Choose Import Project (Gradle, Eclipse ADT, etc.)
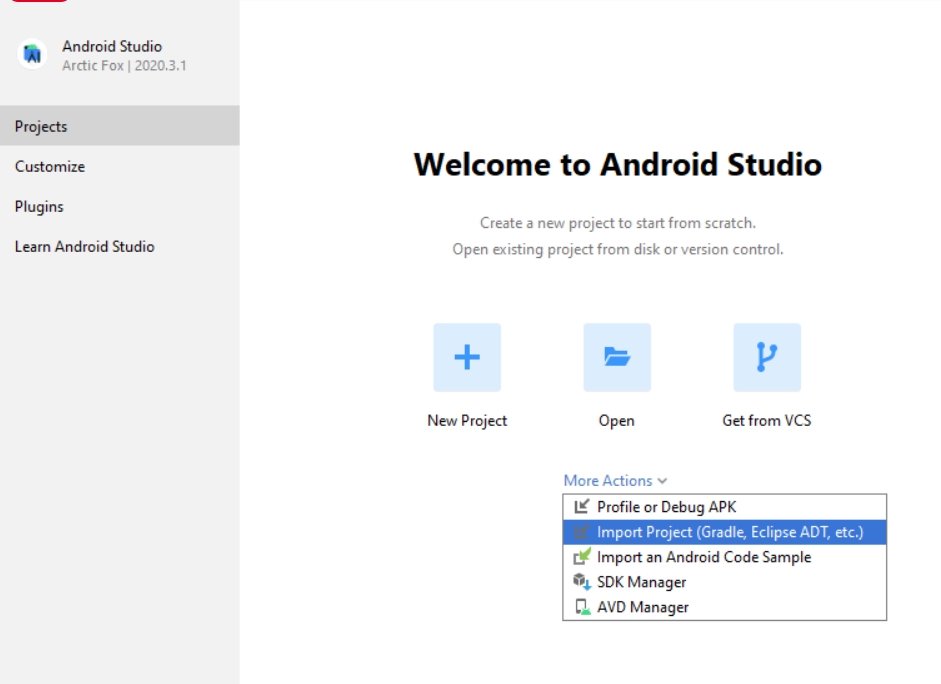Image resolution: width=941 pixels, height=684 pixels. point(729,532)
